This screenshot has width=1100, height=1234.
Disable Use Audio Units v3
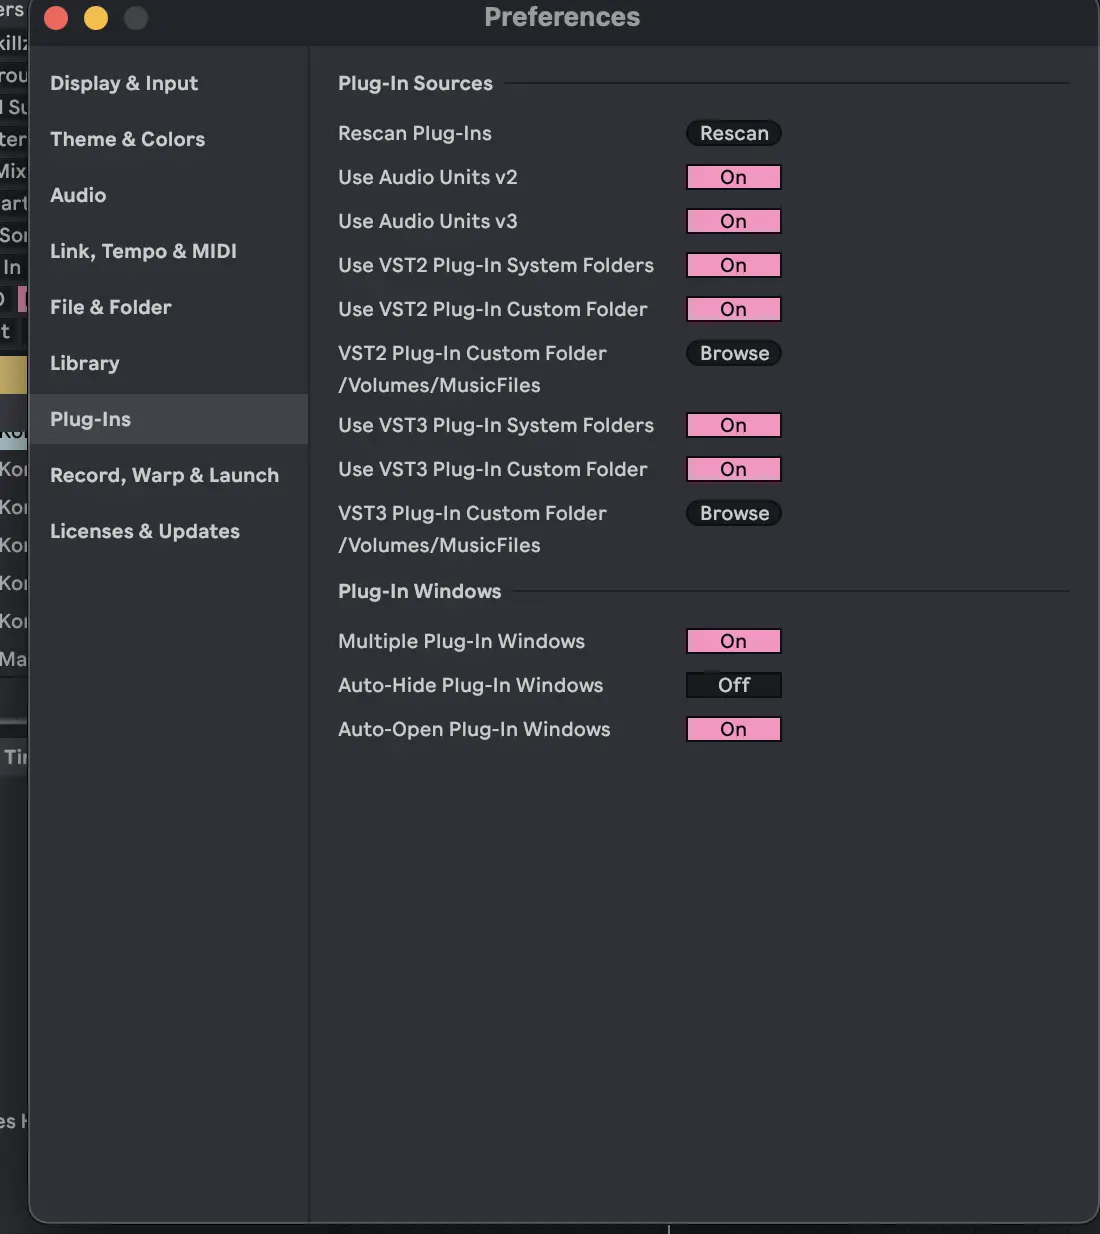click(x=734, y=221)
